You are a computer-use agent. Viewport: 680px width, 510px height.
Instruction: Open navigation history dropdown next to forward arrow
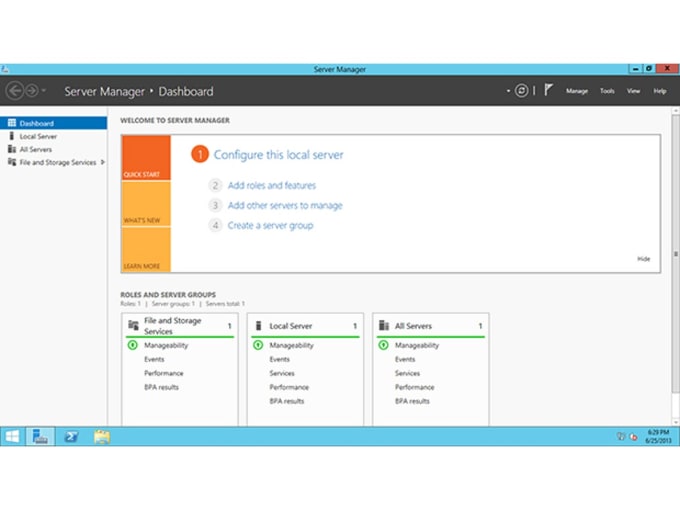point(44,91)
